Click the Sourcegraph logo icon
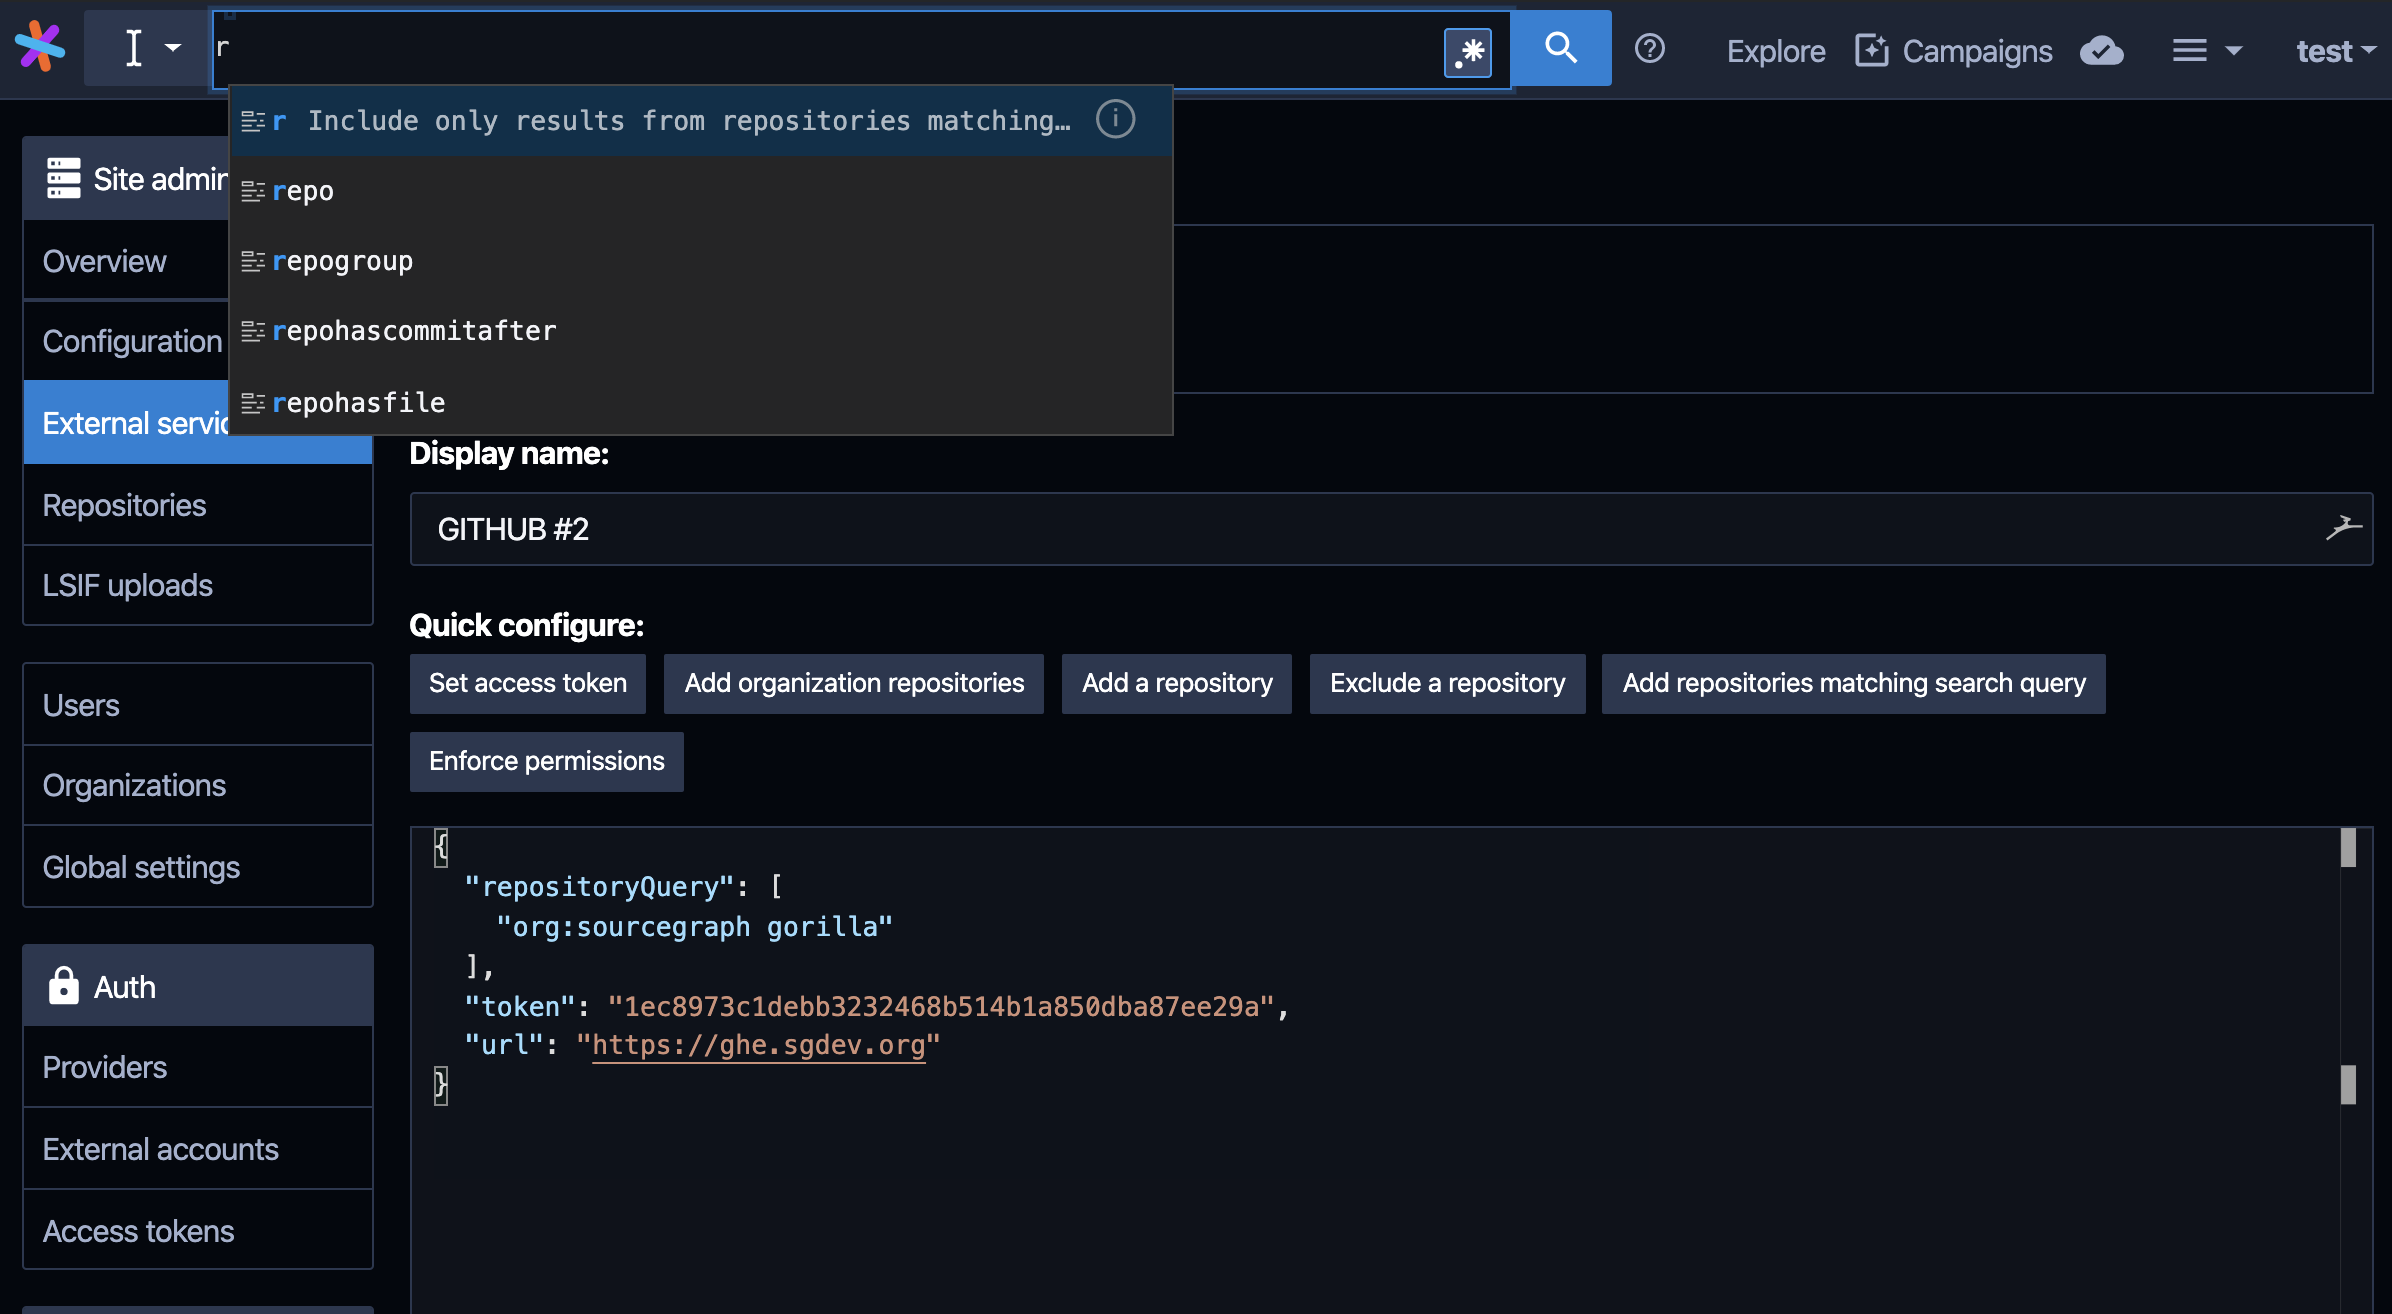Screen dimensions: 2392x1314 pos(40,47)
